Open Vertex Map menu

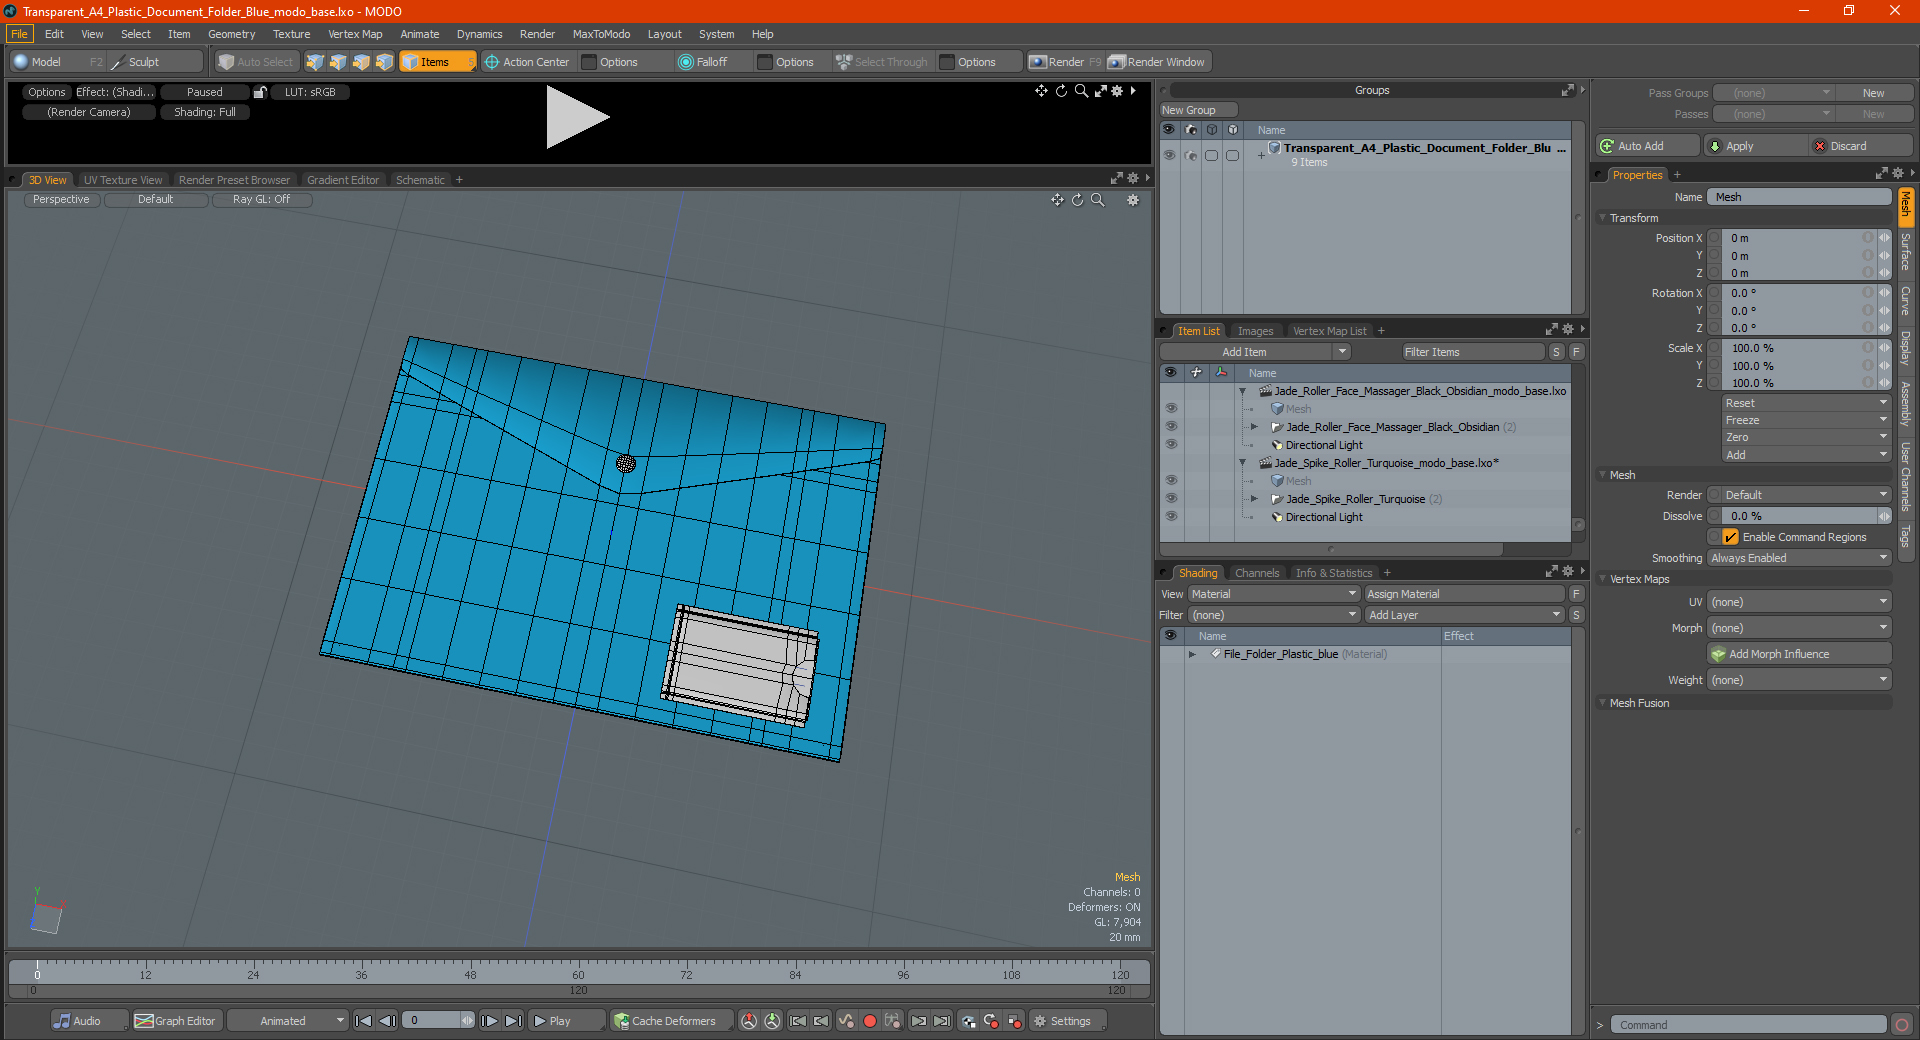(355, 34)
